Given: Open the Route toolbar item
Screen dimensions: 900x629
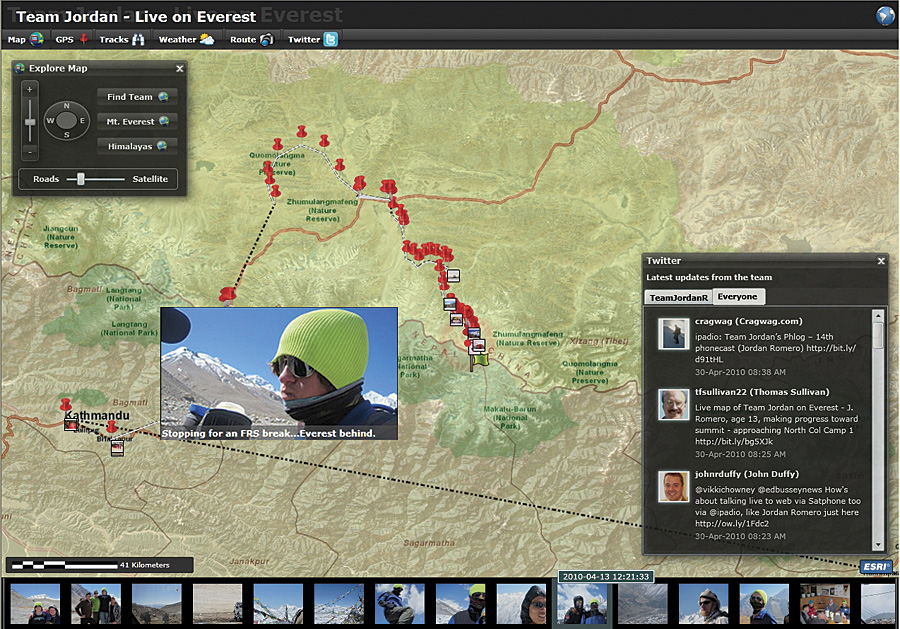Looking at the screenshot, I should tap(251, 40).
